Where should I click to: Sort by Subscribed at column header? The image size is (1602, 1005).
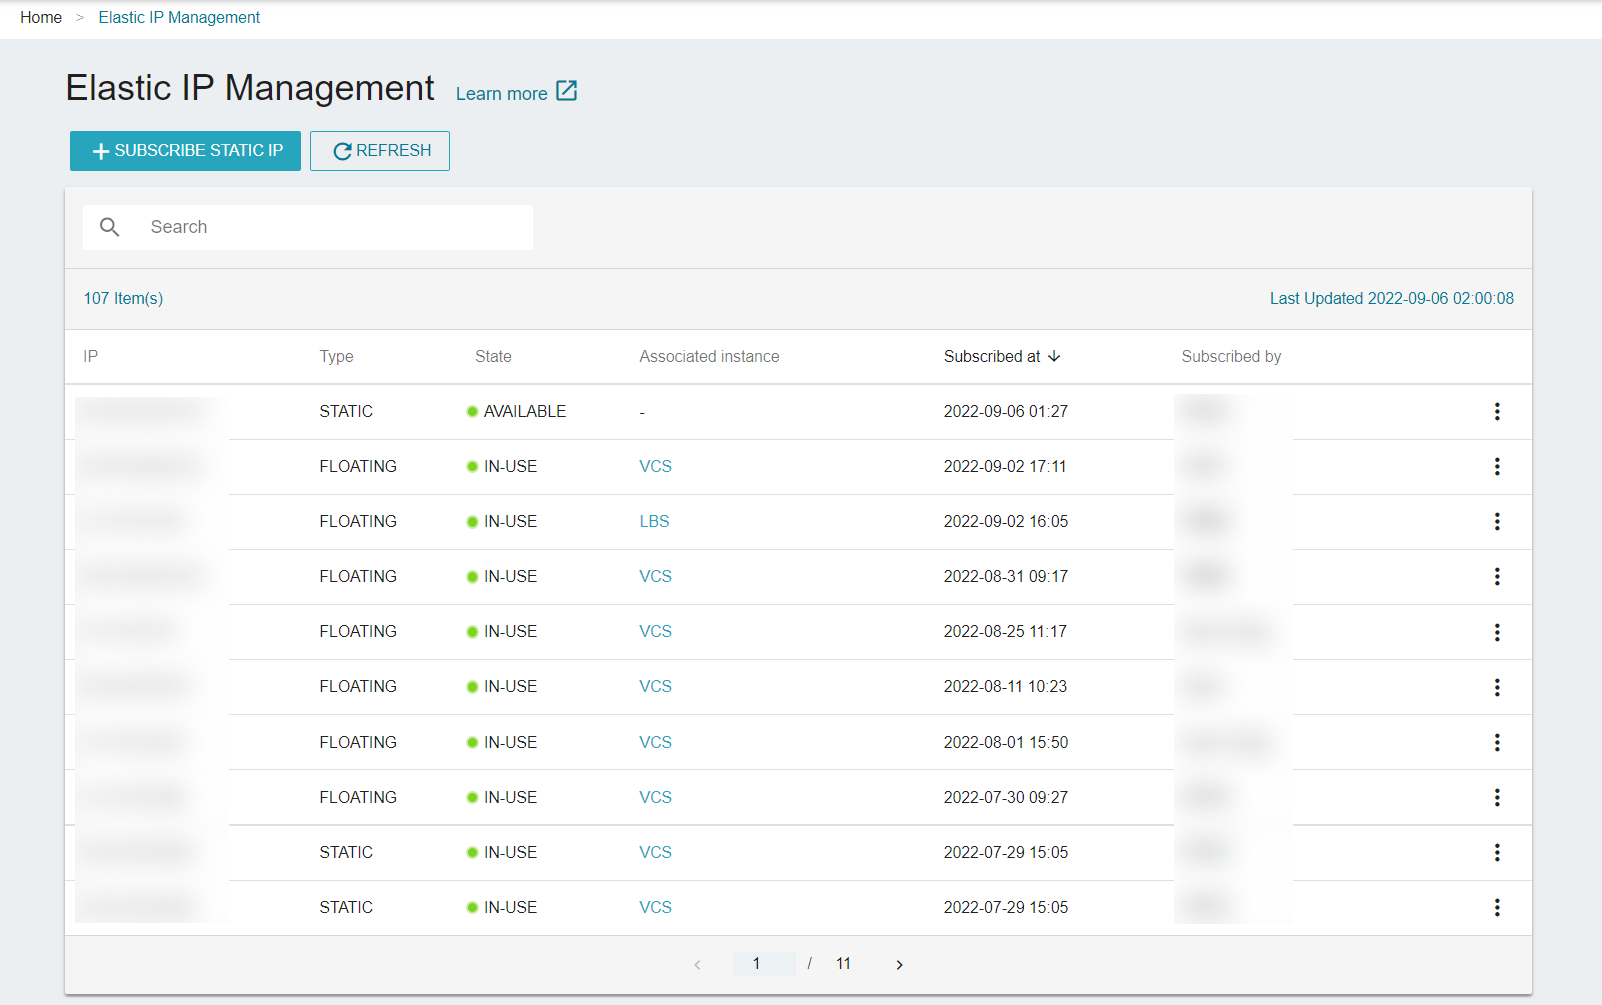pos(992,356)
